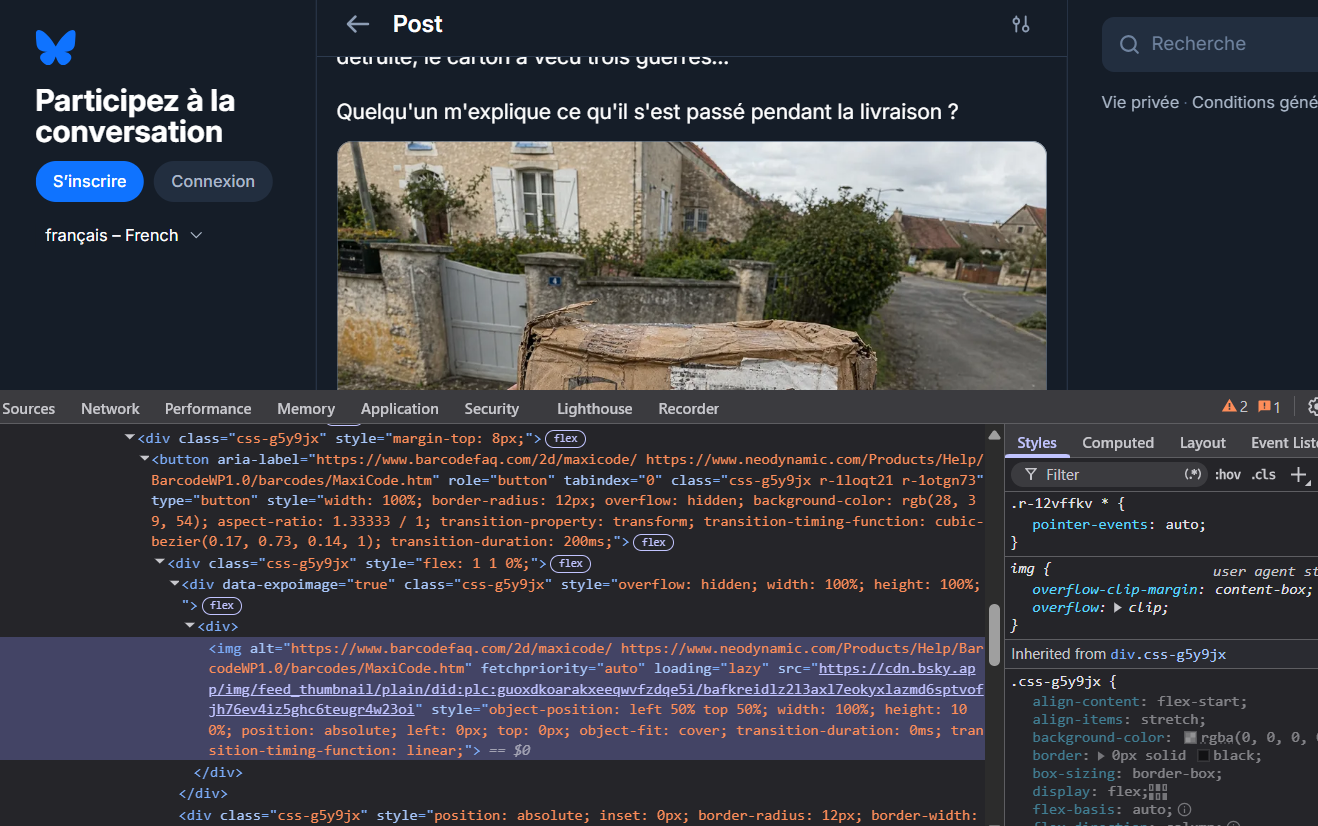1318x826 pixels.
Task: Click the Bluesky butterfly logo
Action: click(55, 47)
